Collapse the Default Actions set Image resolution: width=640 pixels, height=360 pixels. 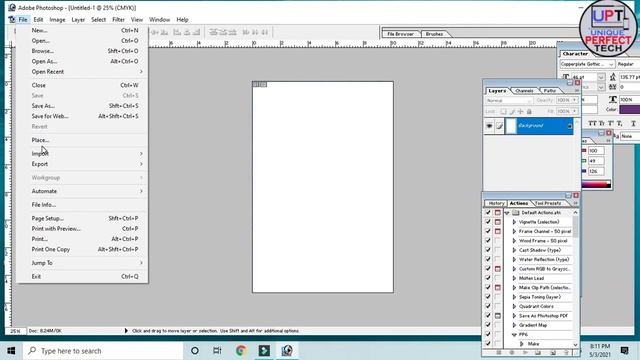click(507, 213)
